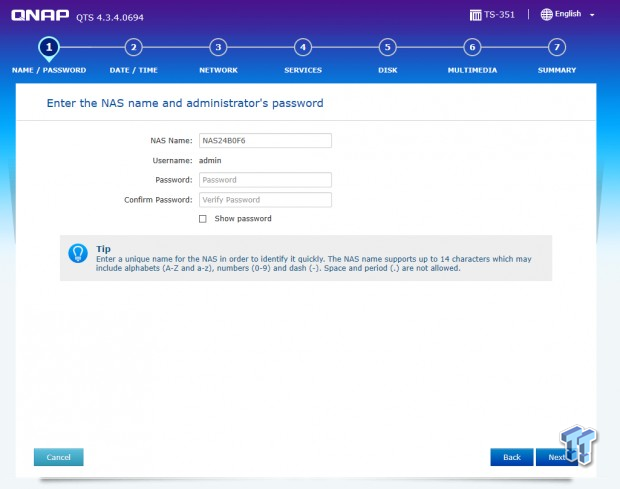
Task: Go to step 5 circle Disk
Action: coord(388,47)
